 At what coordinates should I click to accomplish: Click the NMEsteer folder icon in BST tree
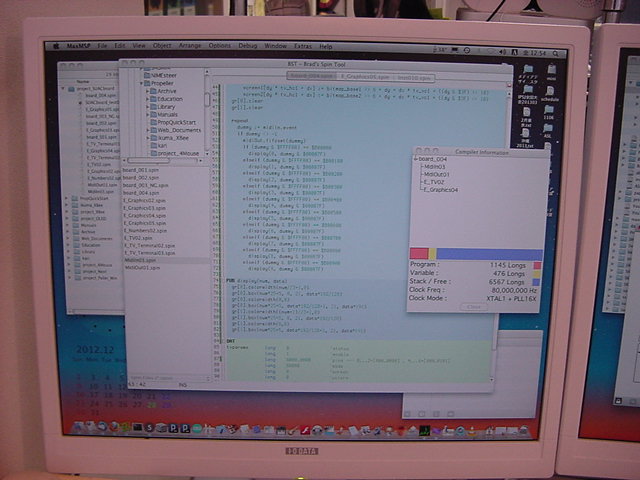pos(147,76)
